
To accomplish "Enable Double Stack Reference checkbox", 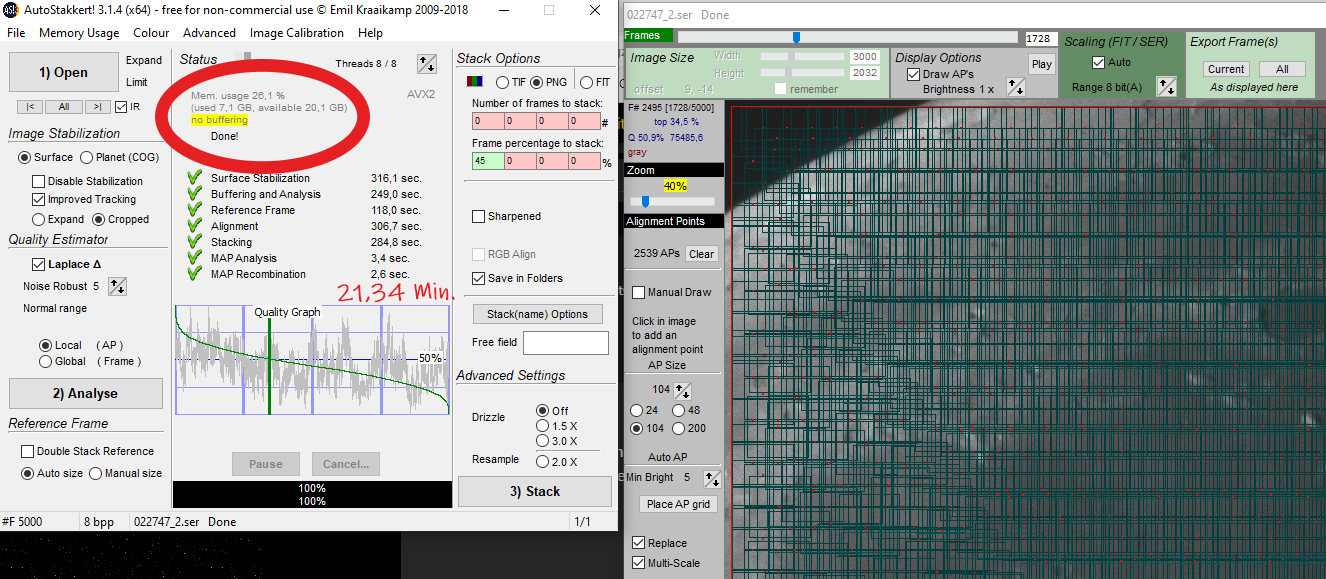I will coord(28,451).
